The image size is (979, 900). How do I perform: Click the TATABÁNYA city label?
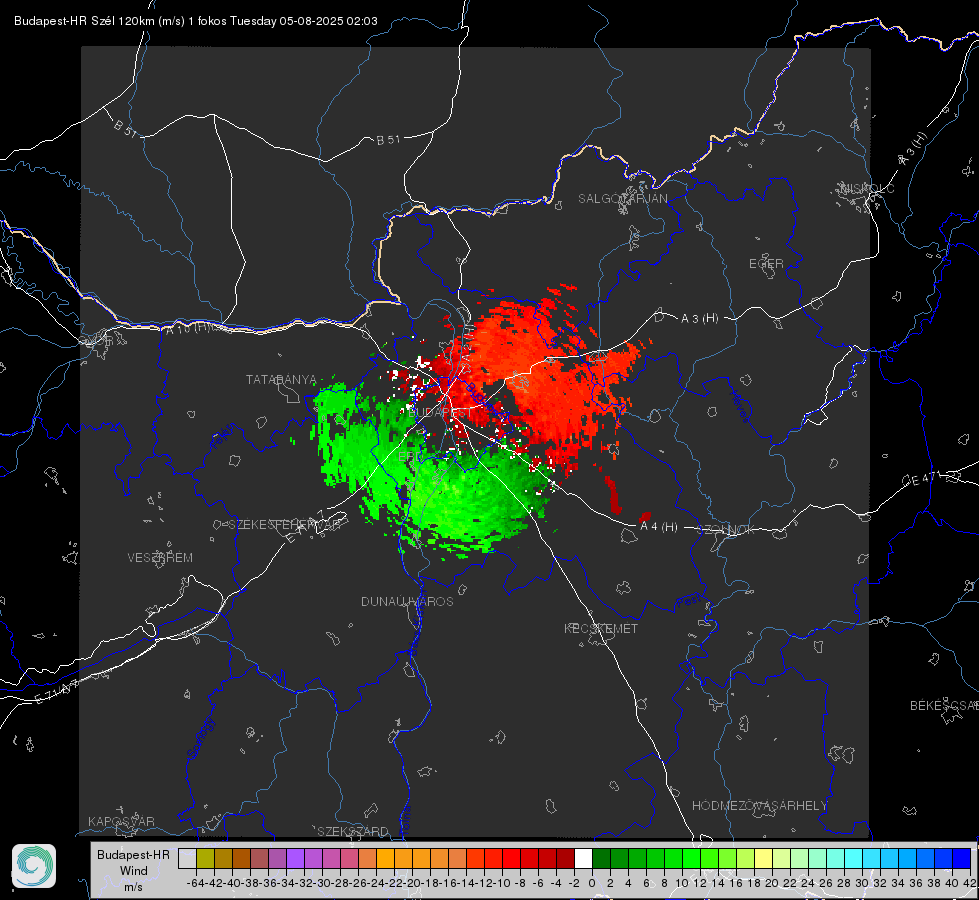[281, 380]
